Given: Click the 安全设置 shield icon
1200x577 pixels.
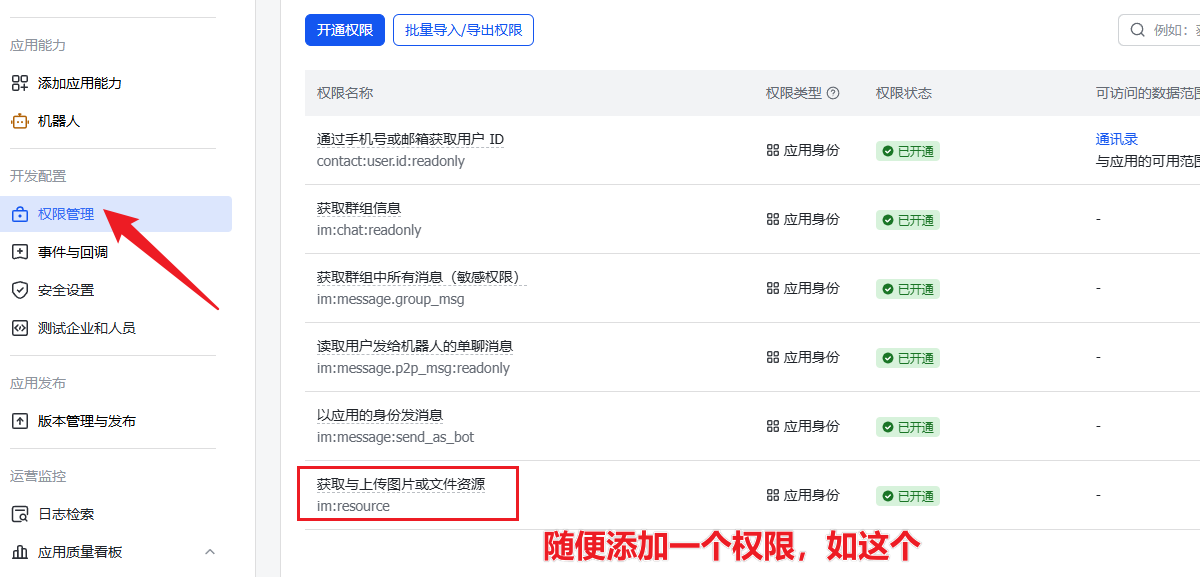Looking at the screenshot, I should (x=19, y=290).
